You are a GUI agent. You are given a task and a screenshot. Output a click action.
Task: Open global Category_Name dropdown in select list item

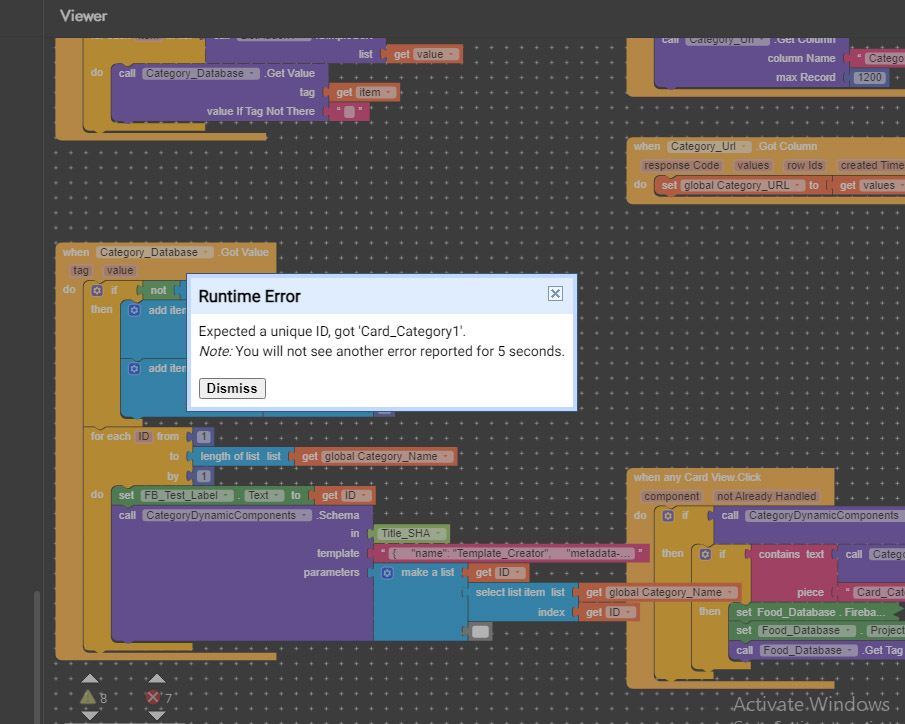(x=730, y=592)
